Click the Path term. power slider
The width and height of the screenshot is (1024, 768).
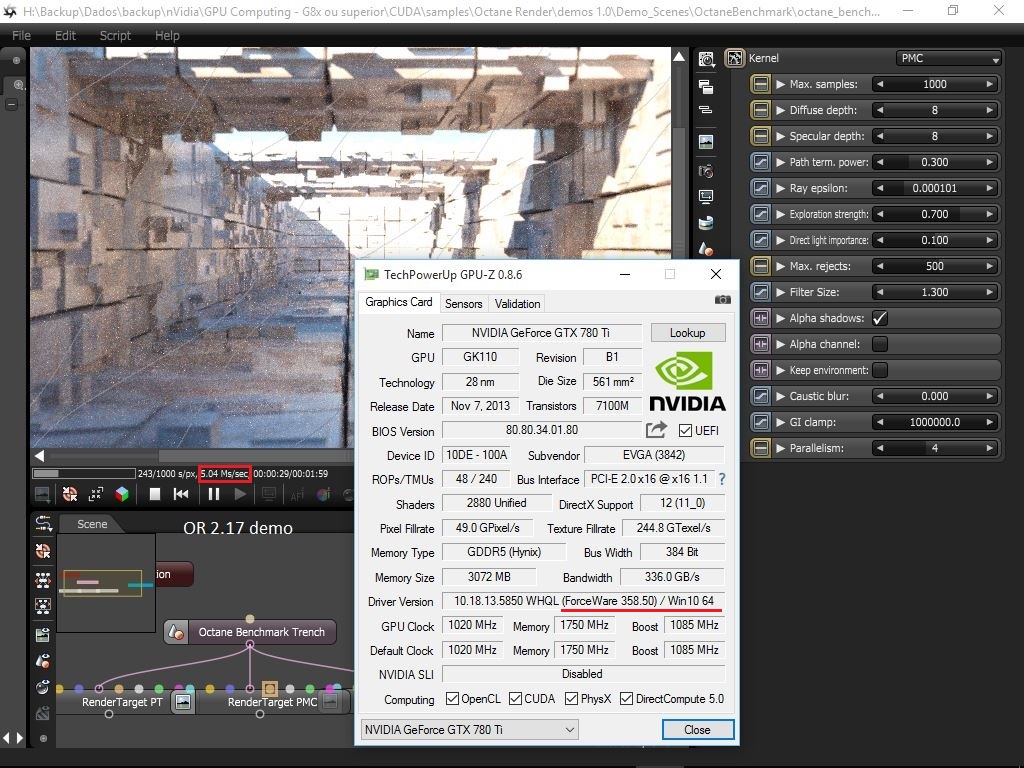tap(935, 162)
